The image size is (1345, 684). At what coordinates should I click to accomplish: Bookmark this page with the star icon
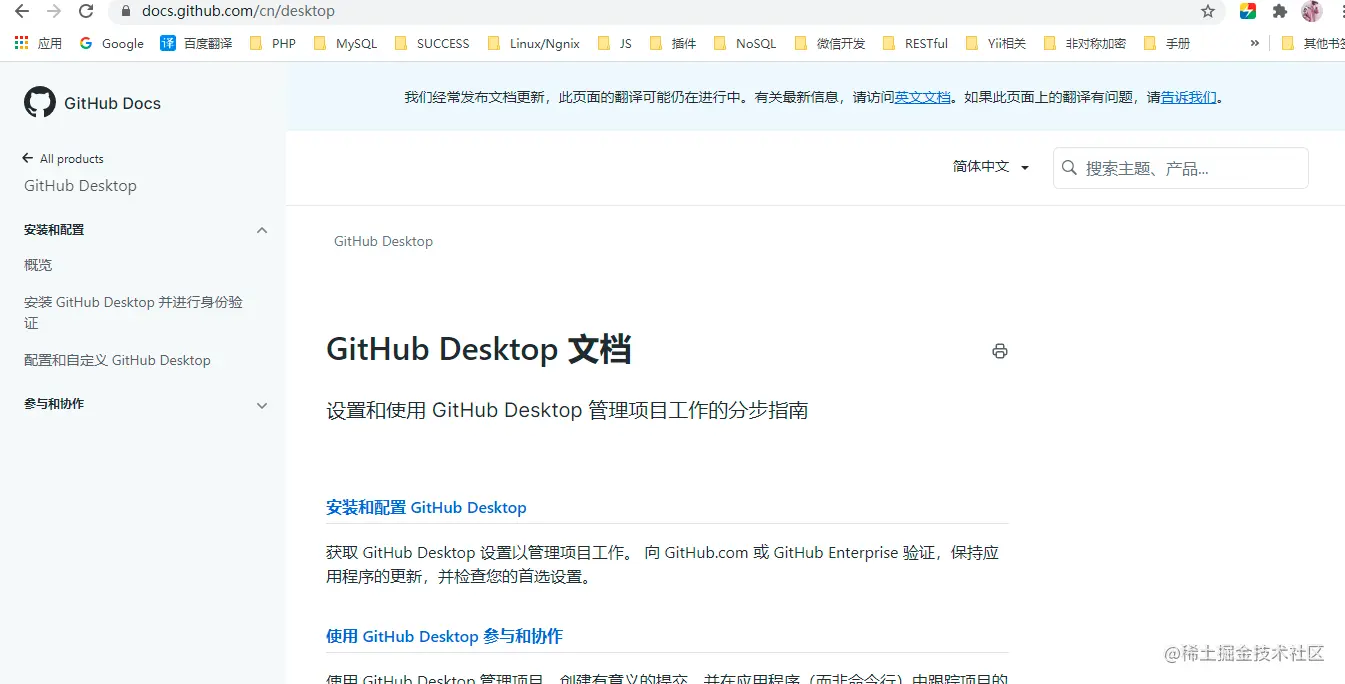tap(1208, 11)
